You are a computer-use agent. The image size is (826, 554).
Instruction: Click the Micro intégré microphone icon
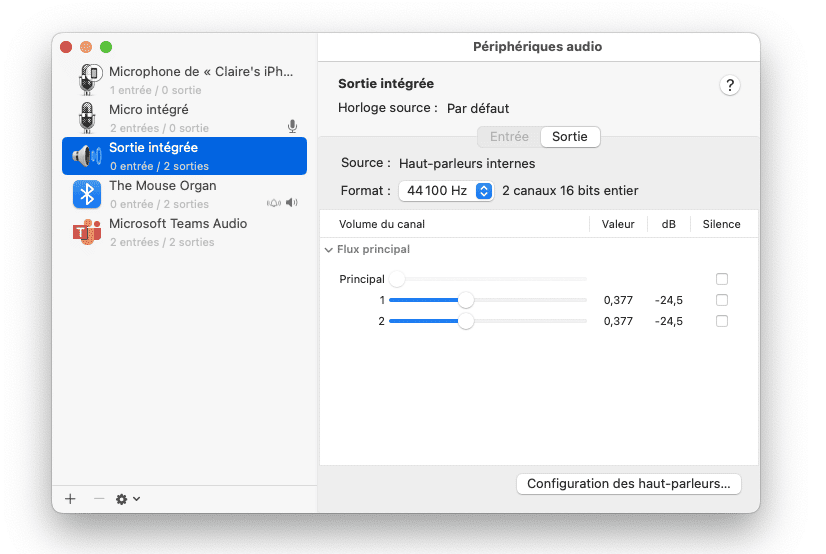tap(88, 117)
